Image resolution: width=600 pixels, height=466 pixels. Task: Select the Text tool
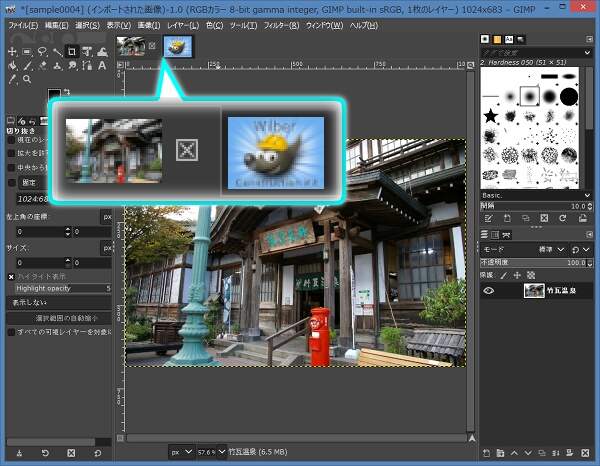coord(102,65)
